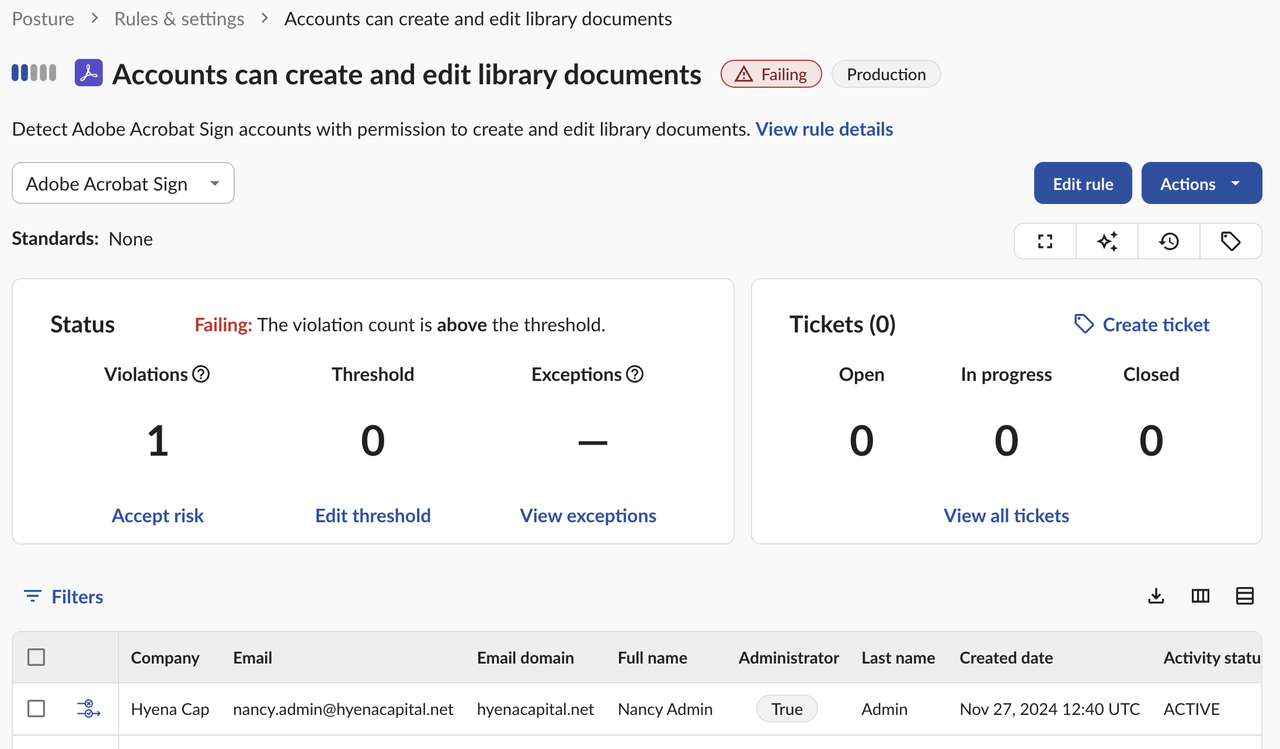Open View all tickets link
Viewport: 1280px width, 749px height.
[1006, 516]
